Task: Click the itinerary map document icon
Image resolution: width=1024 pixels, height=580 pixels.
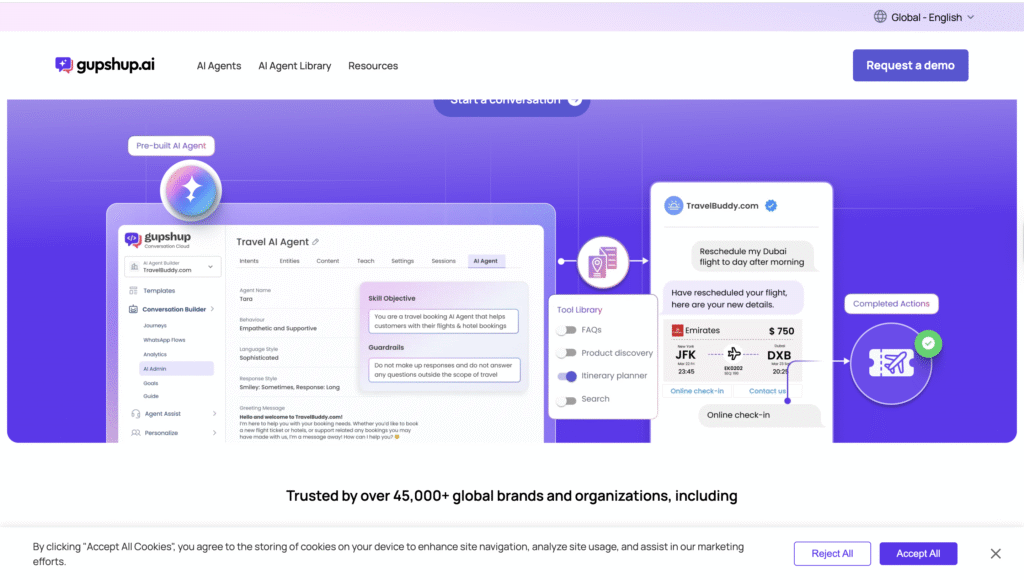Action: coord(603,262)
